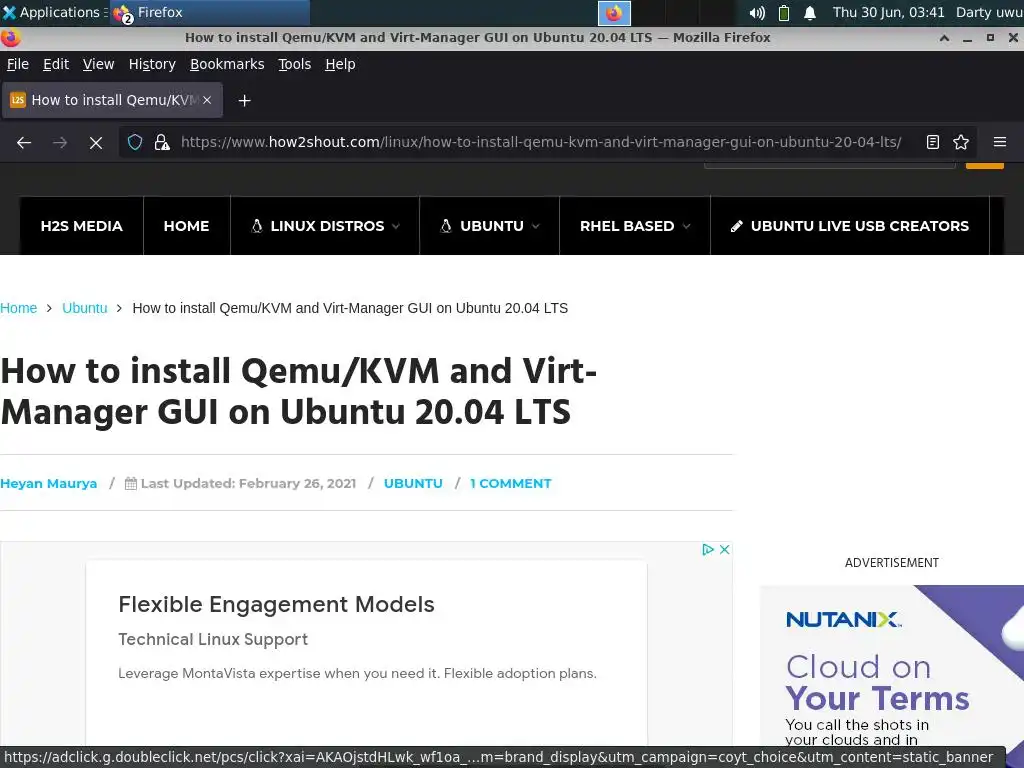Open the Help menu
1024x768 pixels.
tap(340, 64)
